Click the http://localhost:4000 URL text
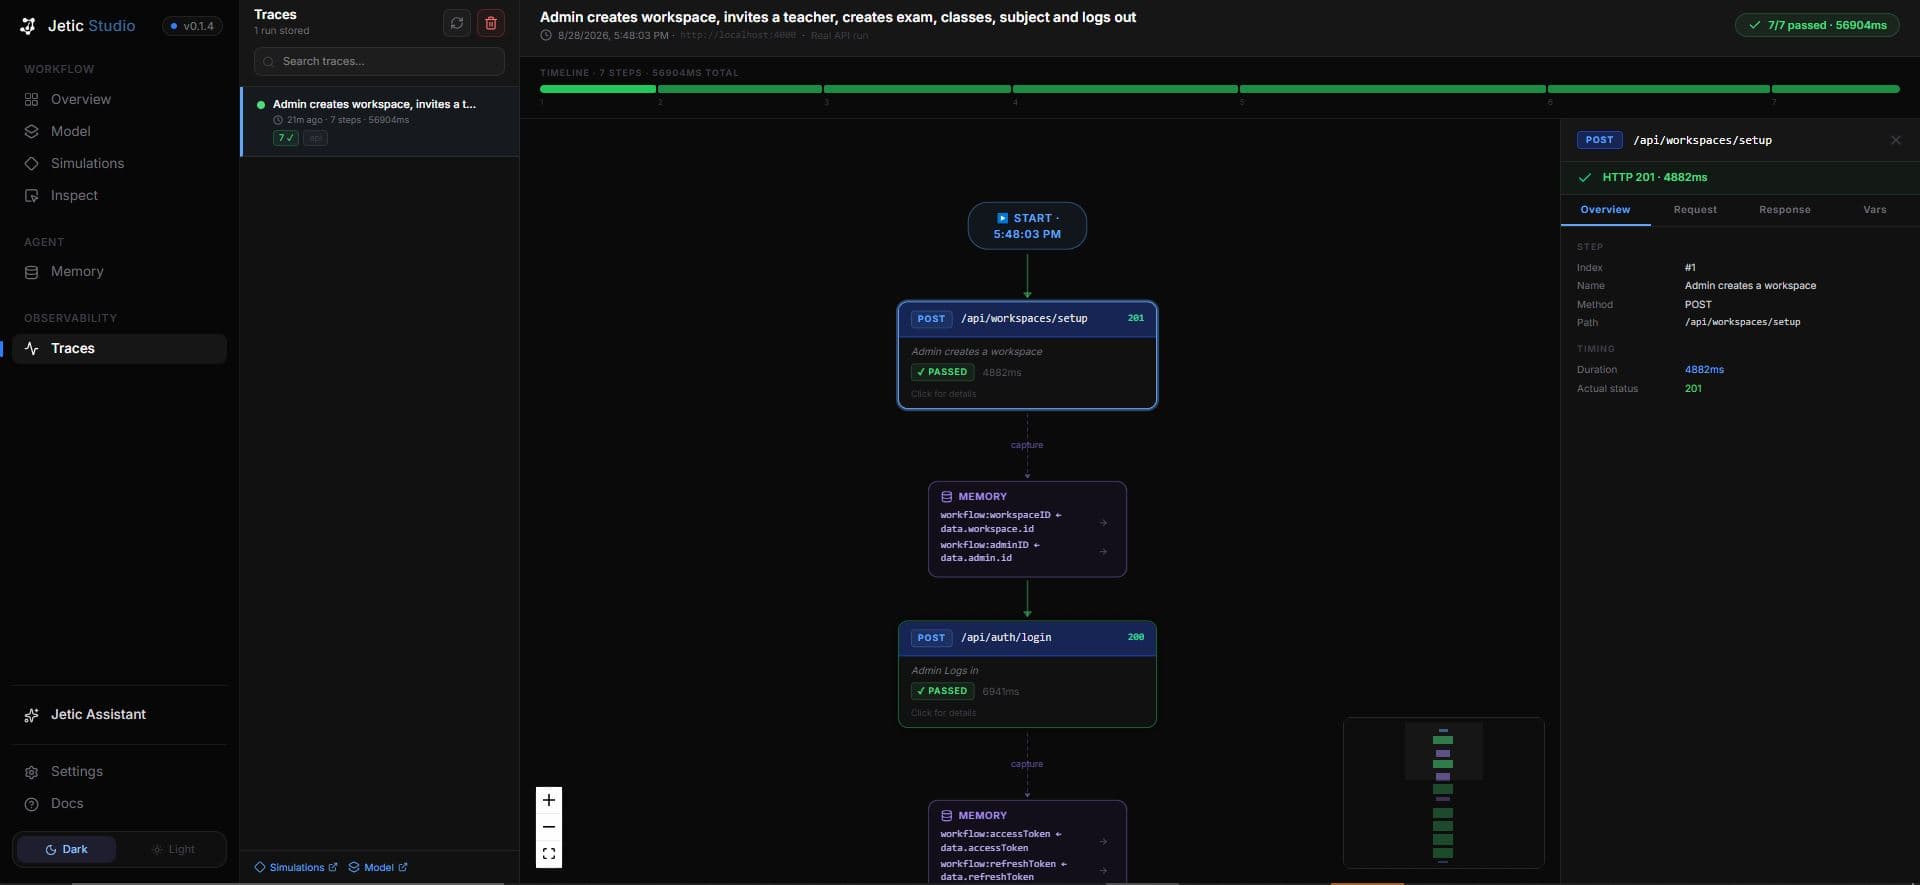This screenshot has height=885, width=1920. point(738,36)
